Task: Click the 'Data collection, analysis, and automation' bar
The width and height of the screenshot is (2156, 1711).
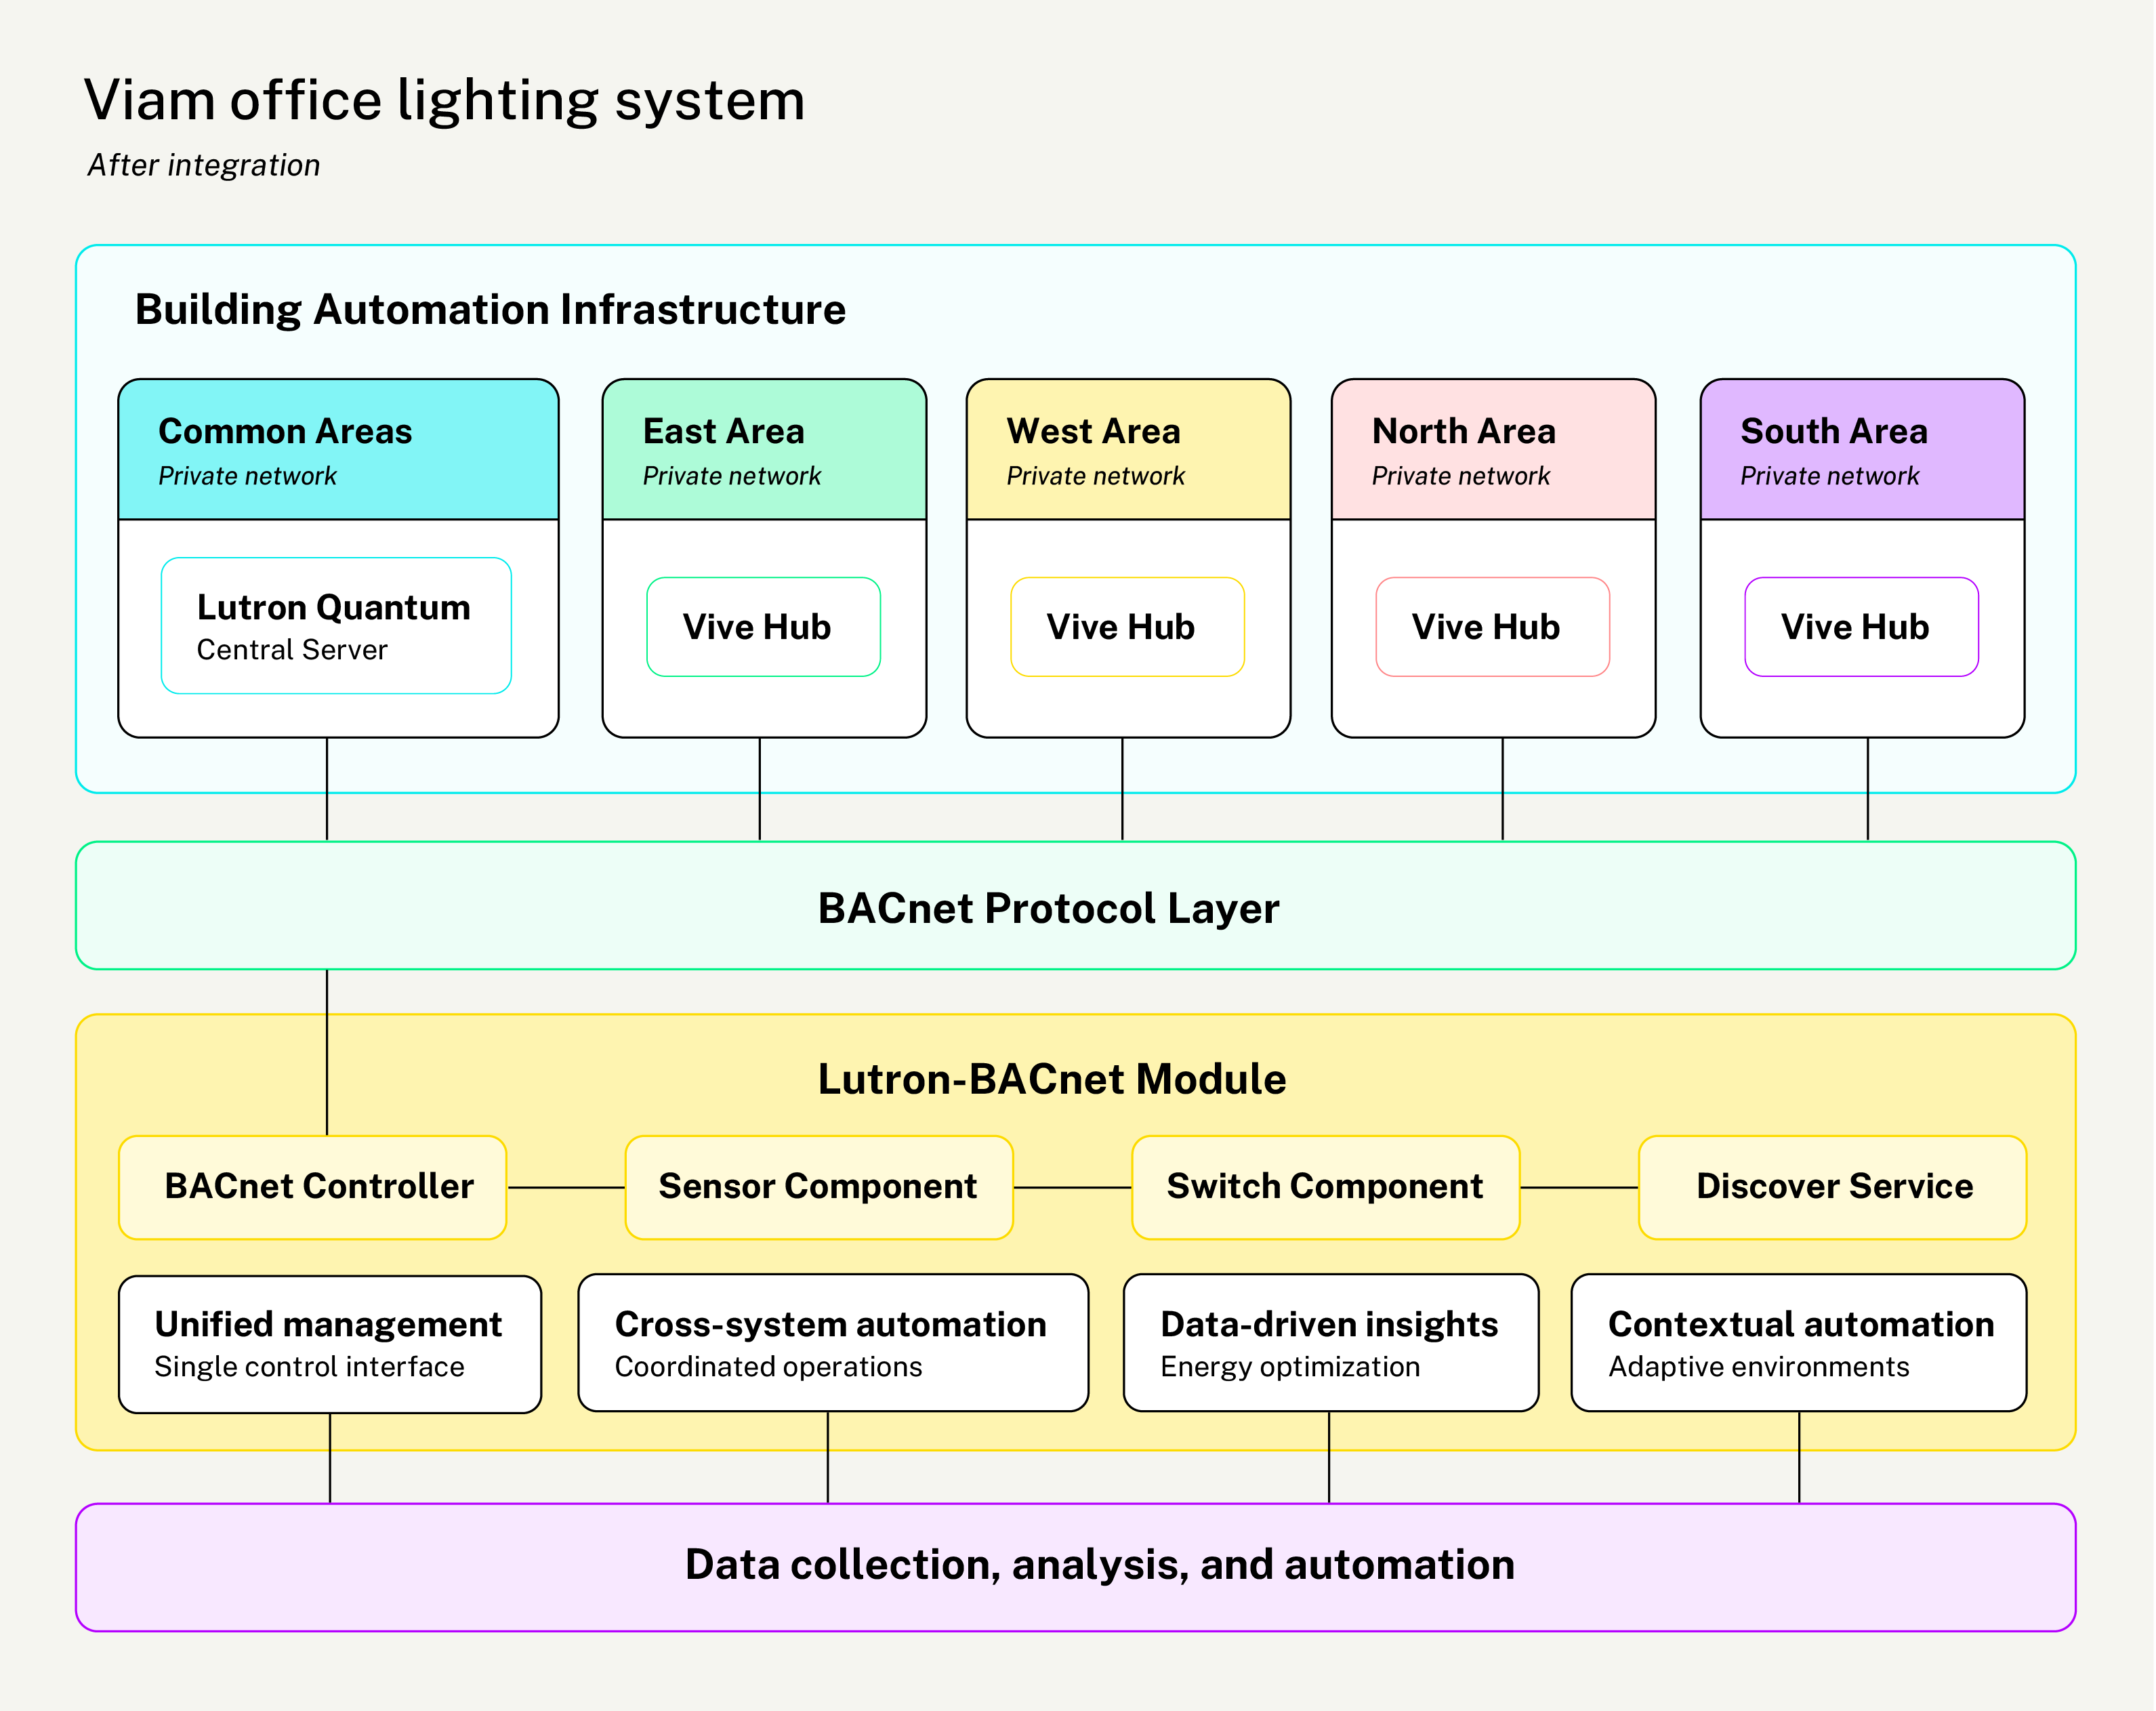Action: click(x=1076, y=1568)
